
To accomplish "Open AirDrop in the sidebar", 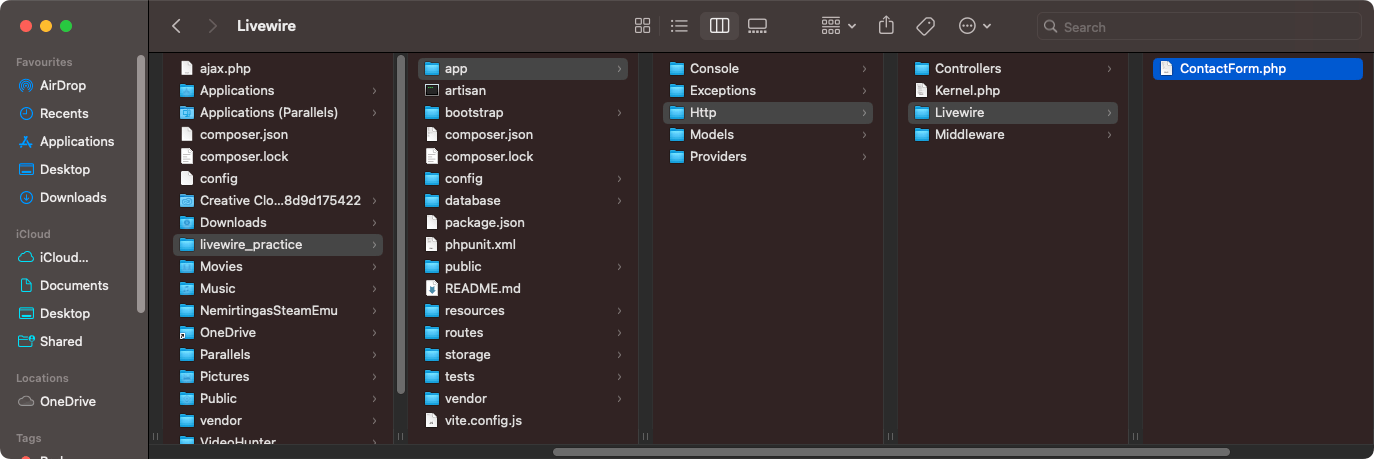I will point(63,85).
